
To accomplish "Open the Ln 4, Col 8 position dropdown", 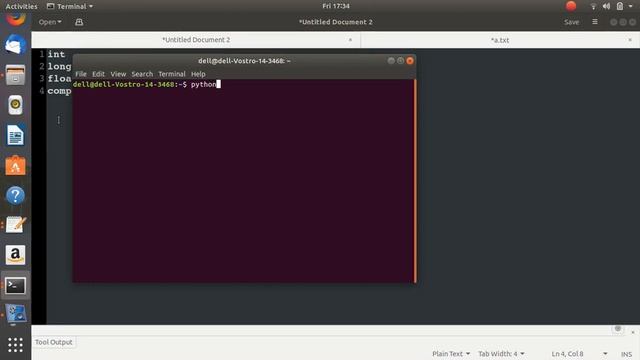I will (x=579, y=353).
